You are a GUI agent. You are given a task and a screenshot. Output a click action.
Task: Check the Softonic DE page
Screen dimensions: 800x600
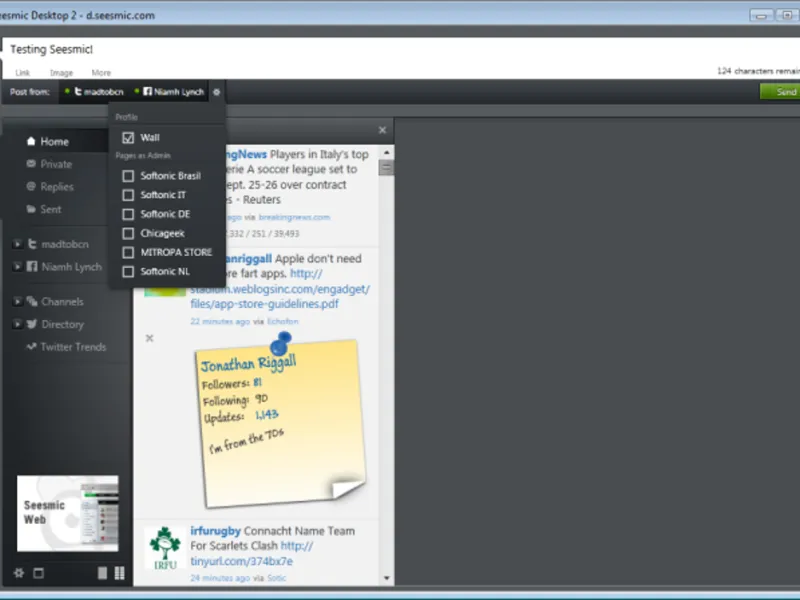coord(128,214)
